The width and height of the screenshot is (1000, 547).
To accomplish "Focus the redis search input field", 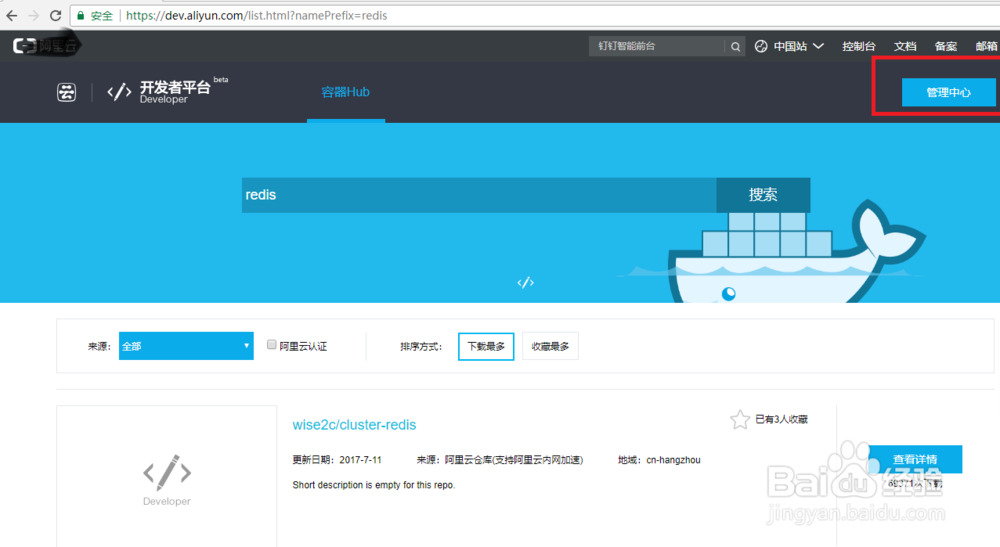I will pyautogui.click(x=479, y=195).
